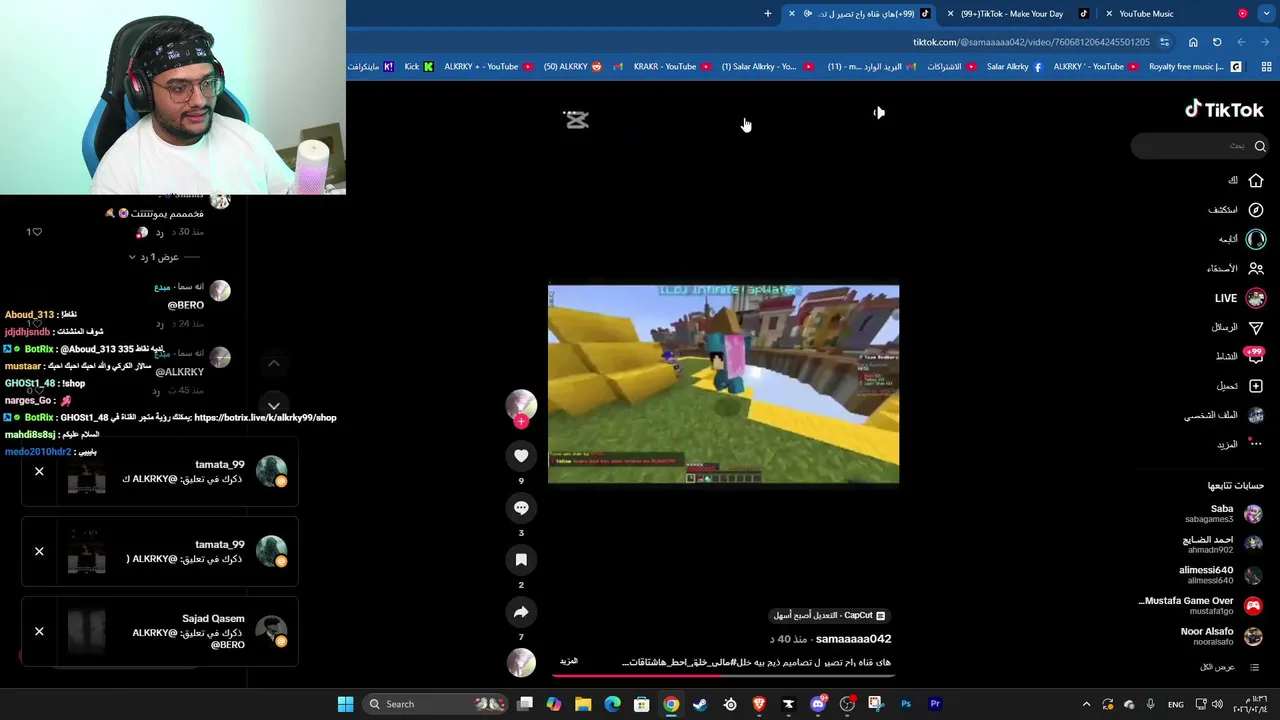Open the video comments bubble icon
1280x720 pixels.
click(521, 508)
